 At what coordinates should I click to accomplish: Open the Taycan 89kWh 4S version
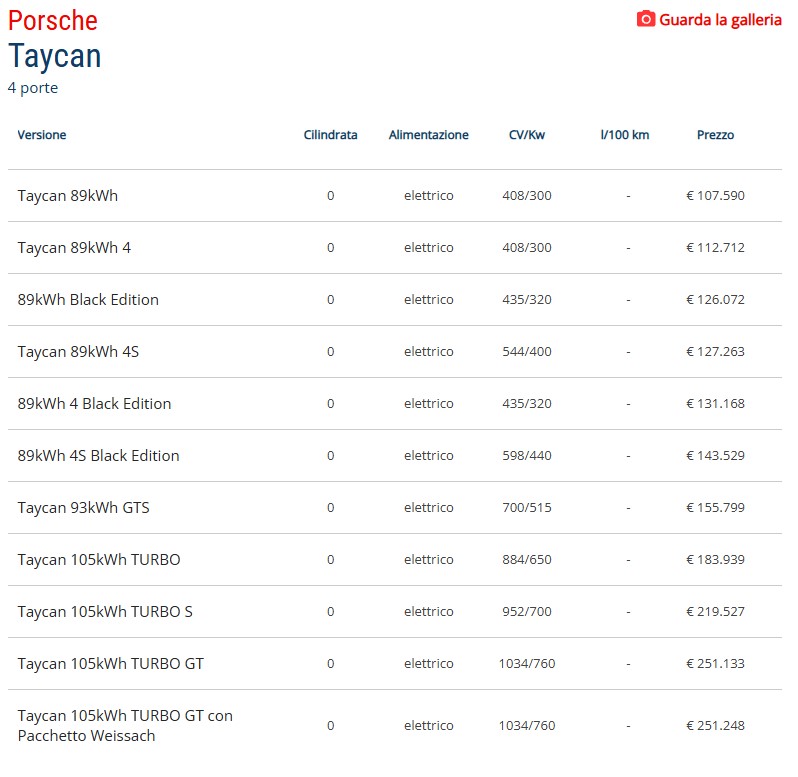78,352
